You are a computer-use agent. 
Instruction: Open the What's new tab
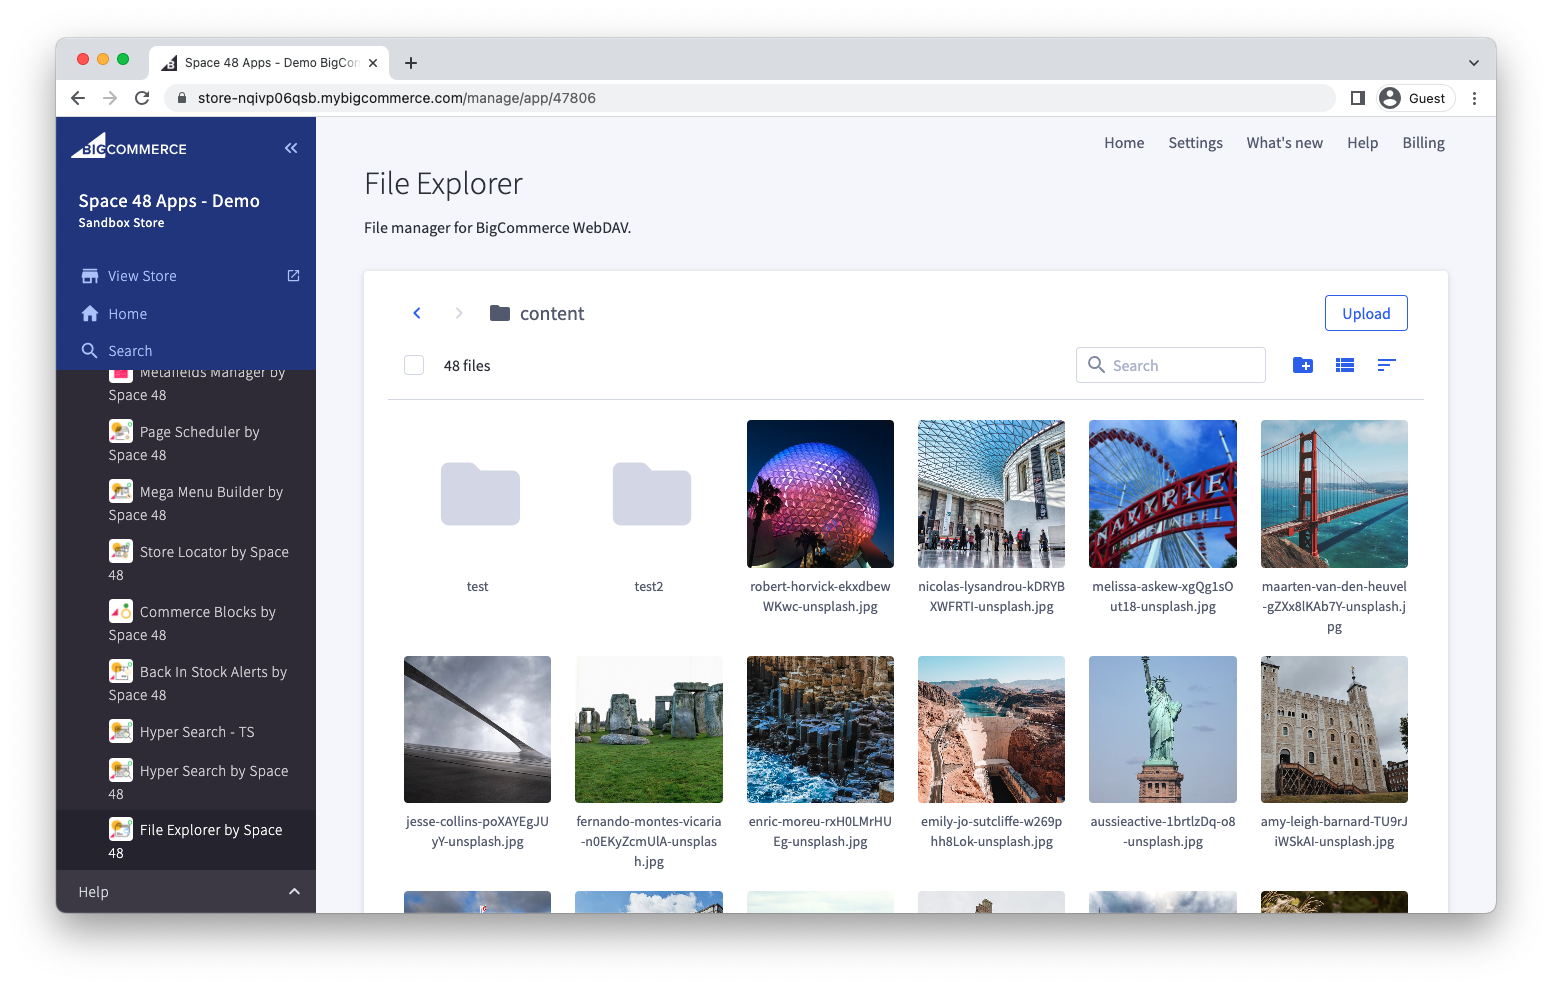1284,143
